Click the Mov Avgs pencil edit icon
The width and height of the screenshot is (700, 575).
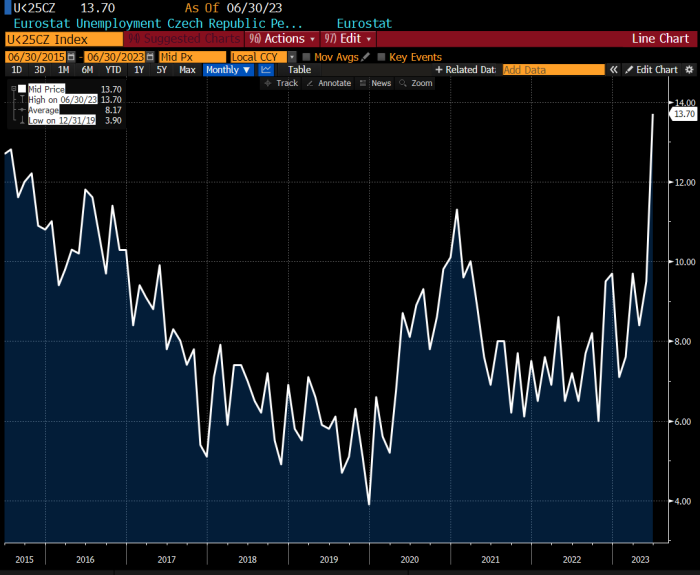[366, 57]
